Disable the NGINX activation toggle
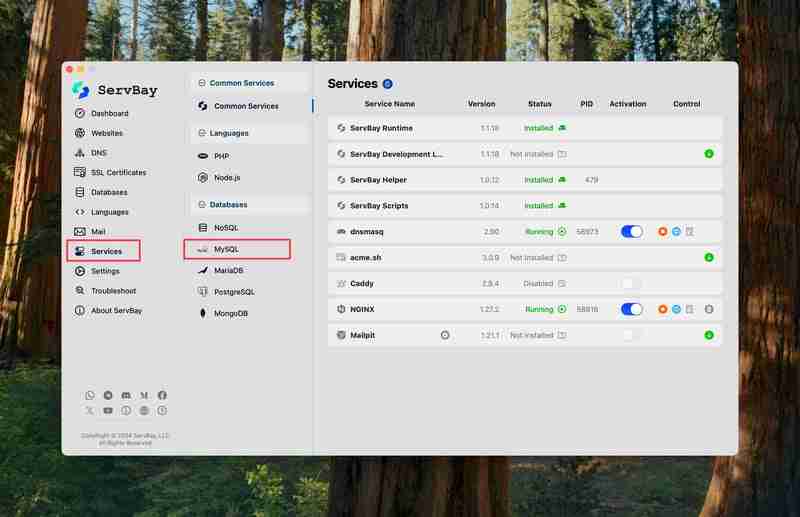The image size is (800, 517). 631,309
